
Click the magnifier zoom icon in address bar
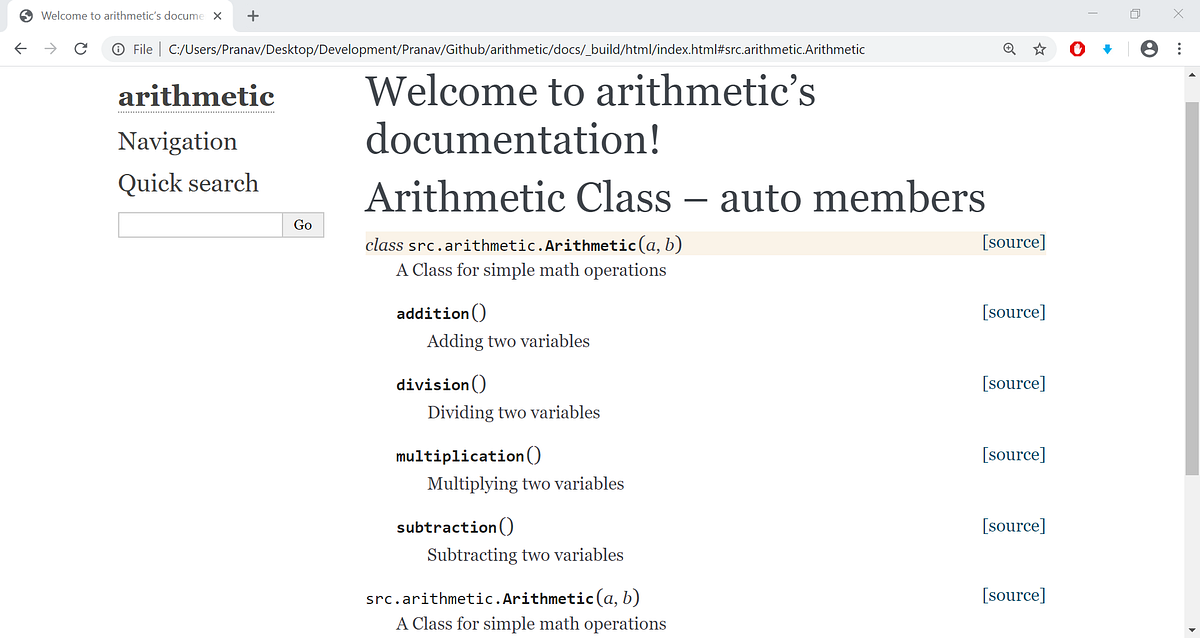tap(1009, 48)
